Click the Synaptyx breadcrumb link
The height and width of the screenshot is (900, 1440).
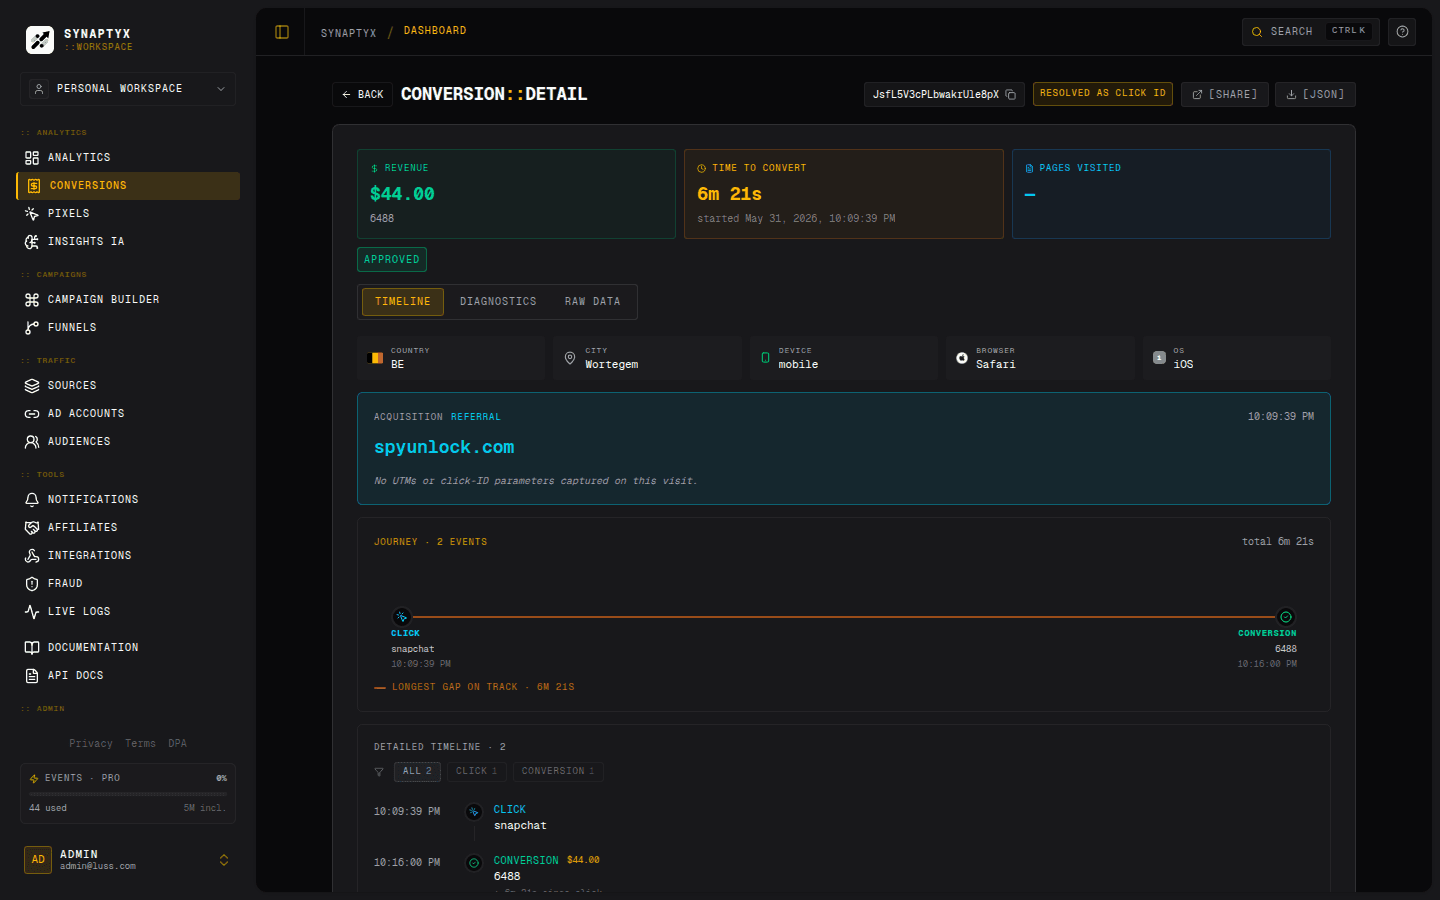[348, 34]
